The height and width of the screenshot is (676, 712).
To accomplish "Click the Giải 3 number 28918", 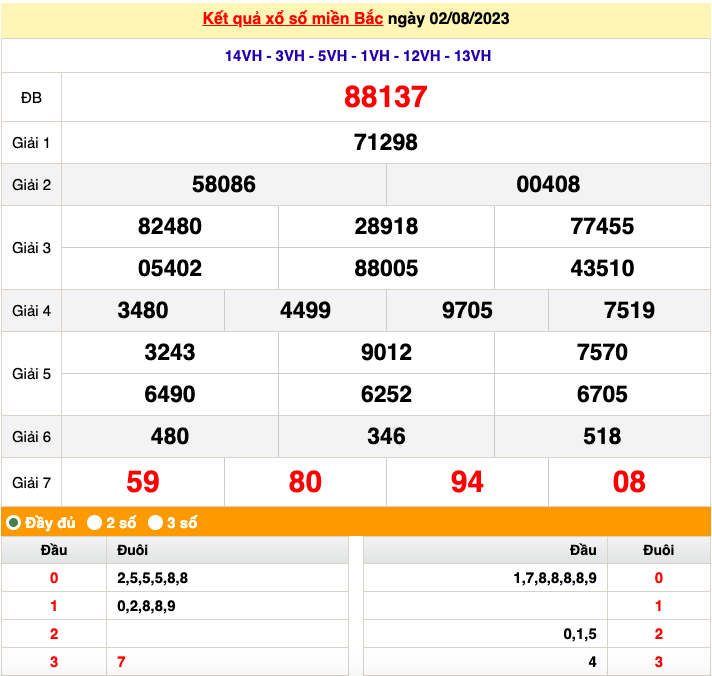I will point(385,226).
